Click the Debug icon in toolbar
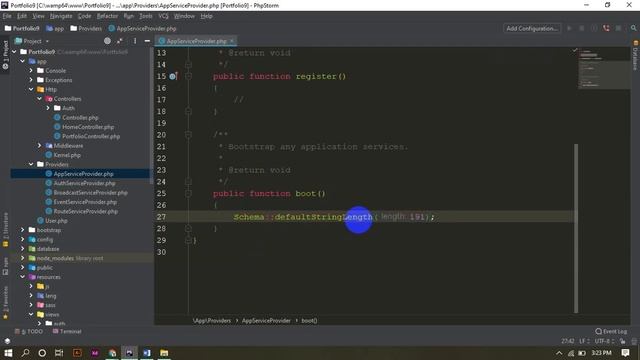The width and height of the screenshot is (640, 360). [582, 28]
